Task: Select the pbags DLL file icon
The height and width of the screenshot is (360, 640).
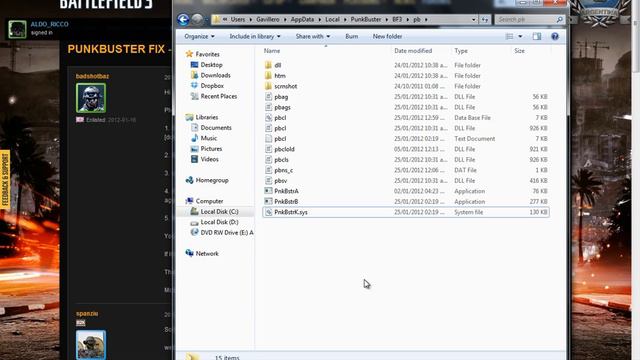Action: (x=268, y=107)
